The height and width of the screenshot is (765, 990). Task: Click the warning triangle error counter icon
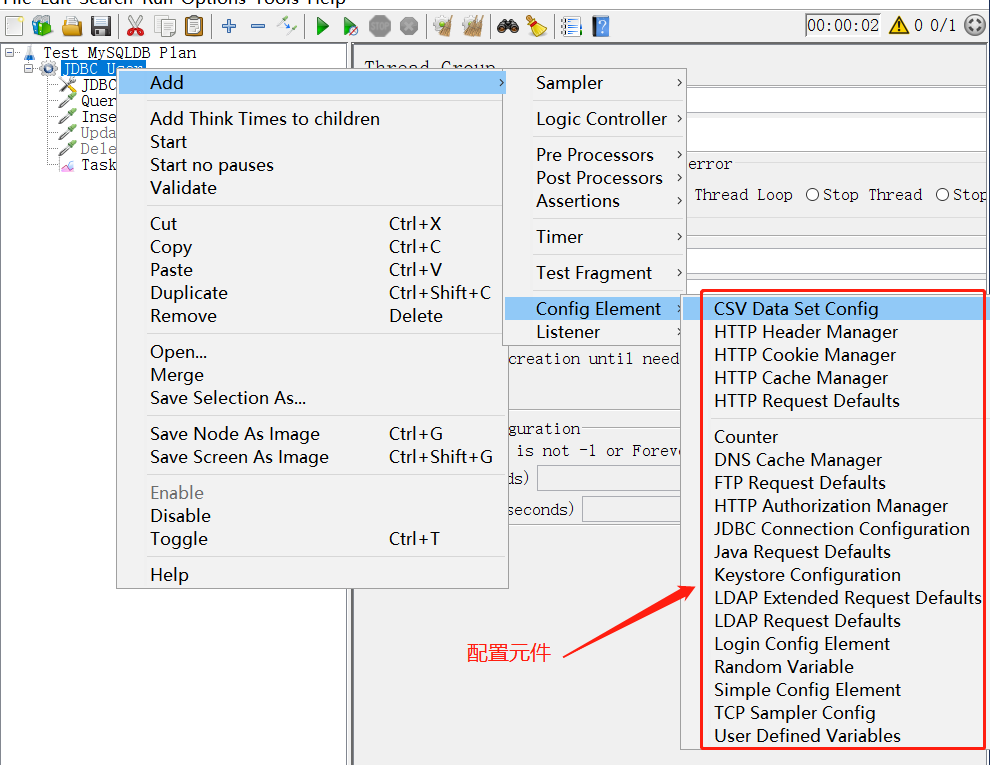[899, 26]
